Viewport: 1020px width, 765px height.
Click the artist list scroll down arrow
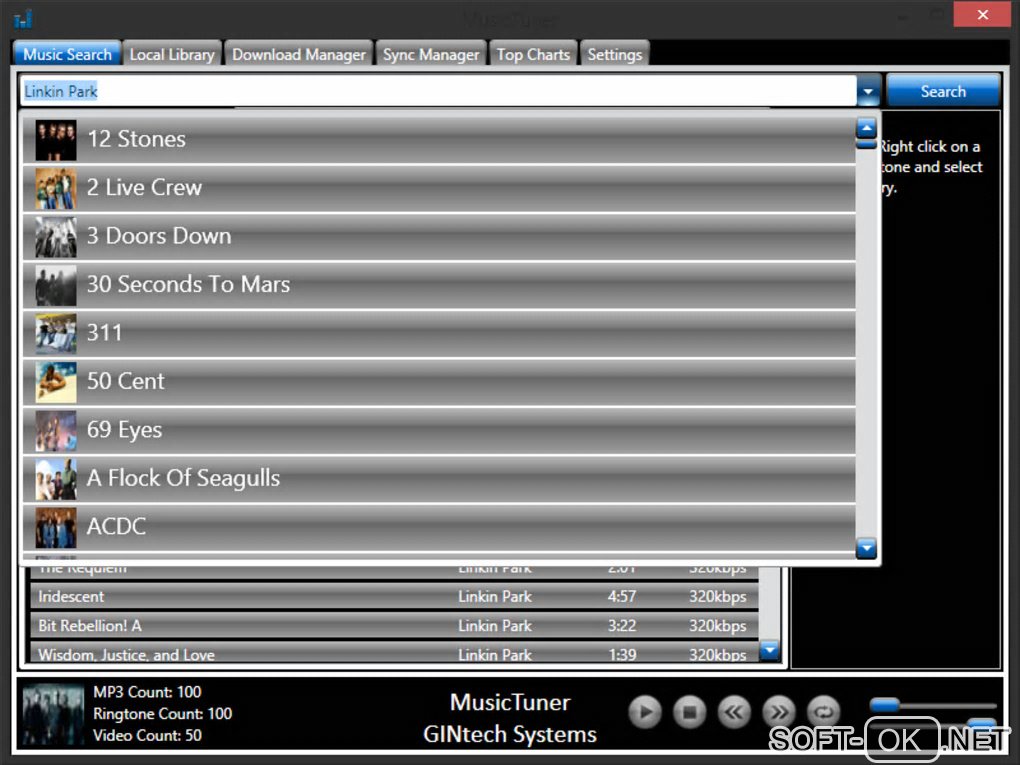[866, 548]
